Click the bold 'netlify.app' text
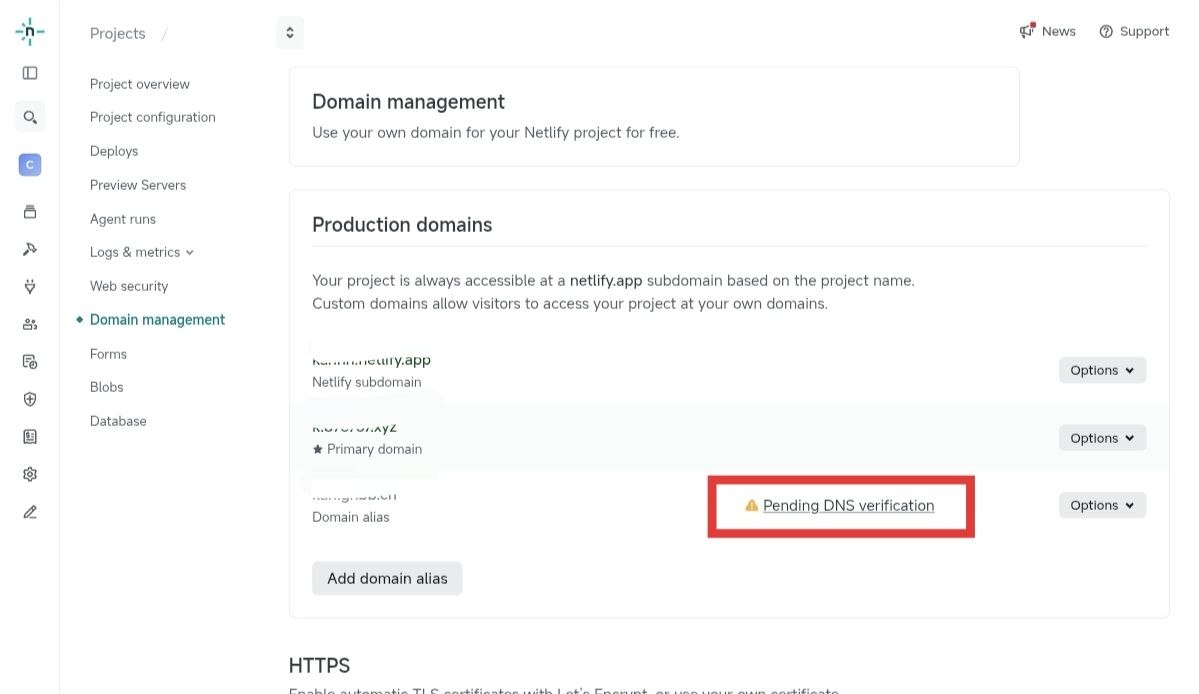This screenshot has height=694, width=1199. tap(606, 281)
